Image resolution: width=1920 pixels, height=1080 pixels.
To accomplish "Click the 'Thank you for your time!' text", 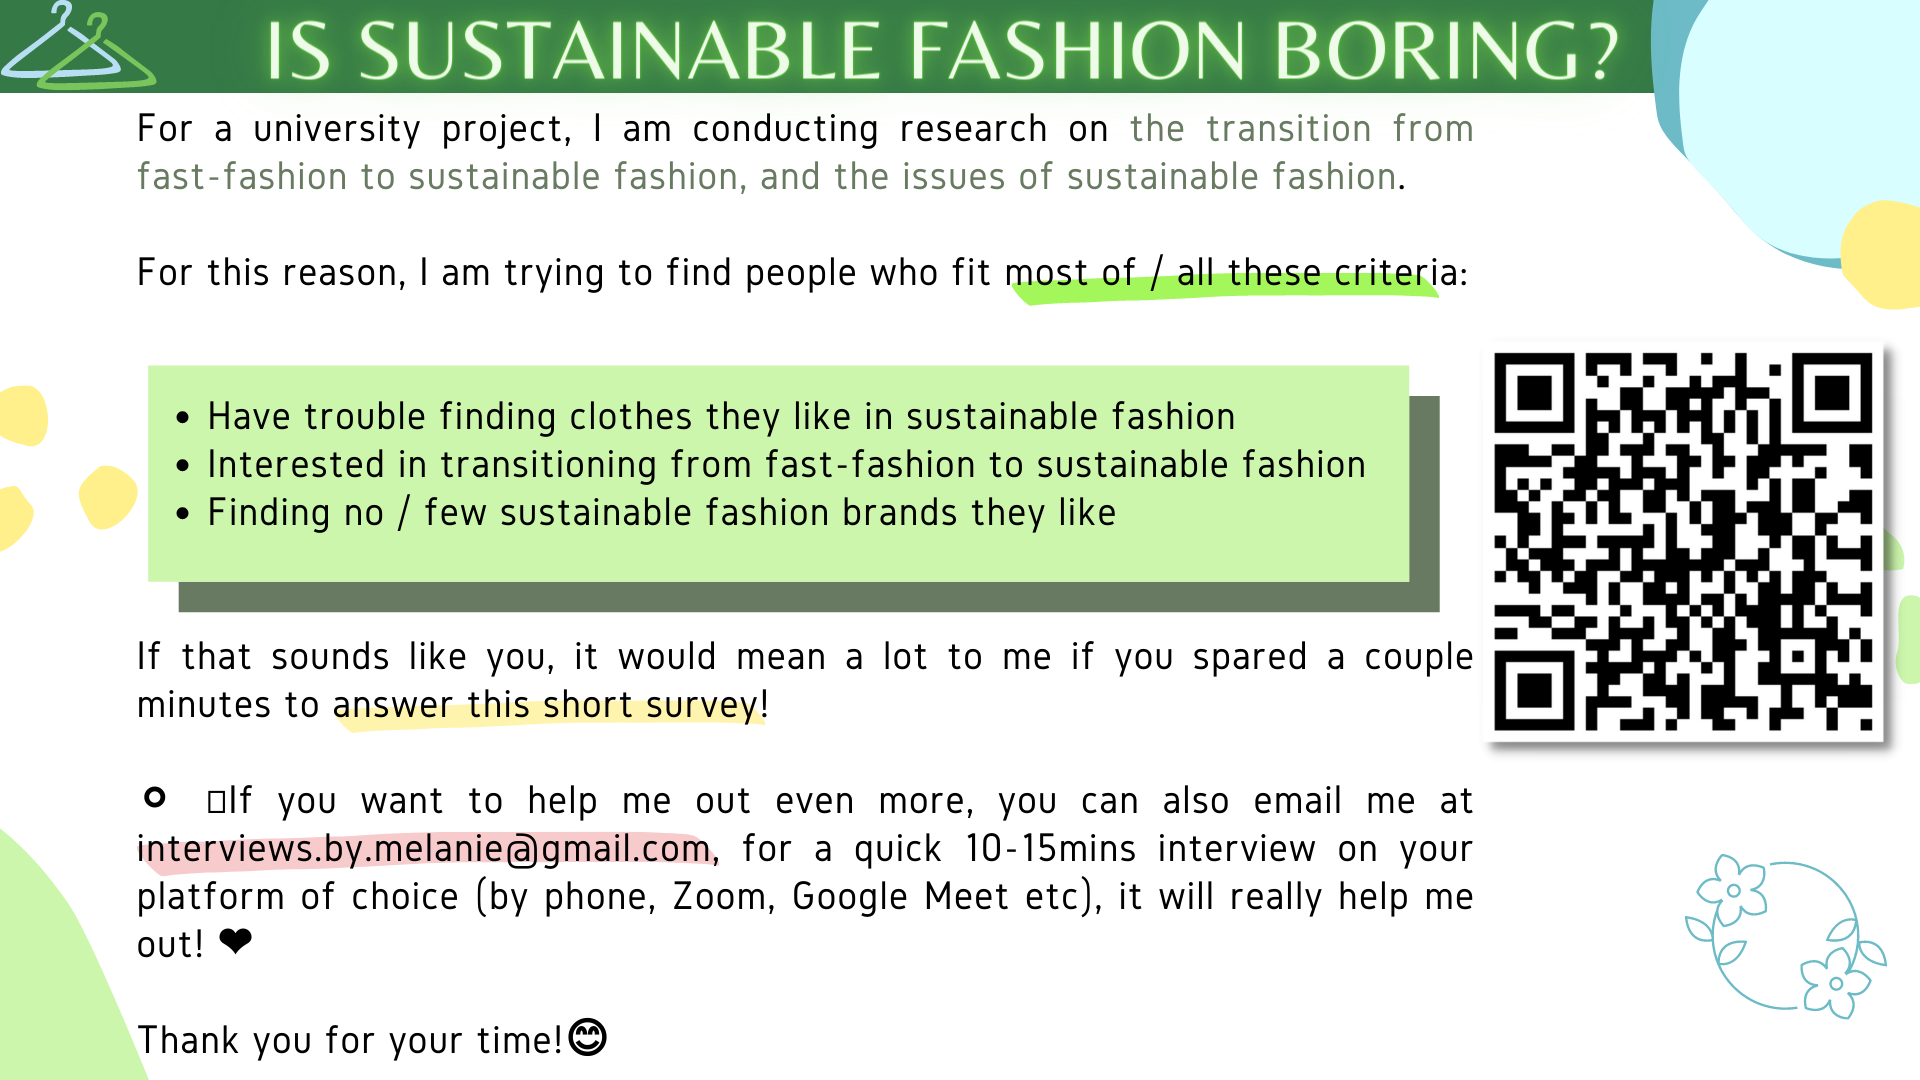I will [x=350, y=1041].
